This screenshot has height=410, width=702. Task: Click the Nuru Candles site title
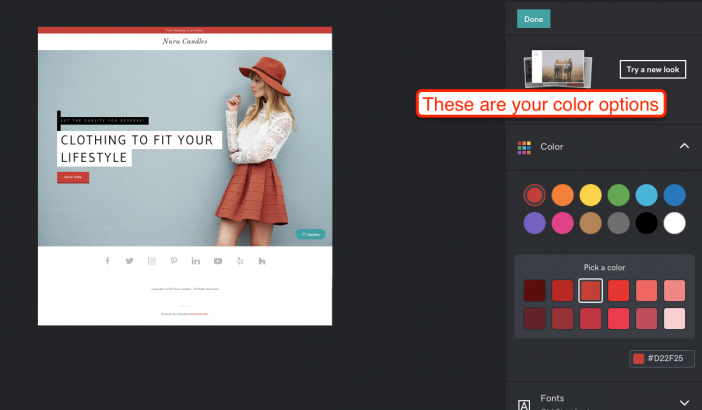185,41
